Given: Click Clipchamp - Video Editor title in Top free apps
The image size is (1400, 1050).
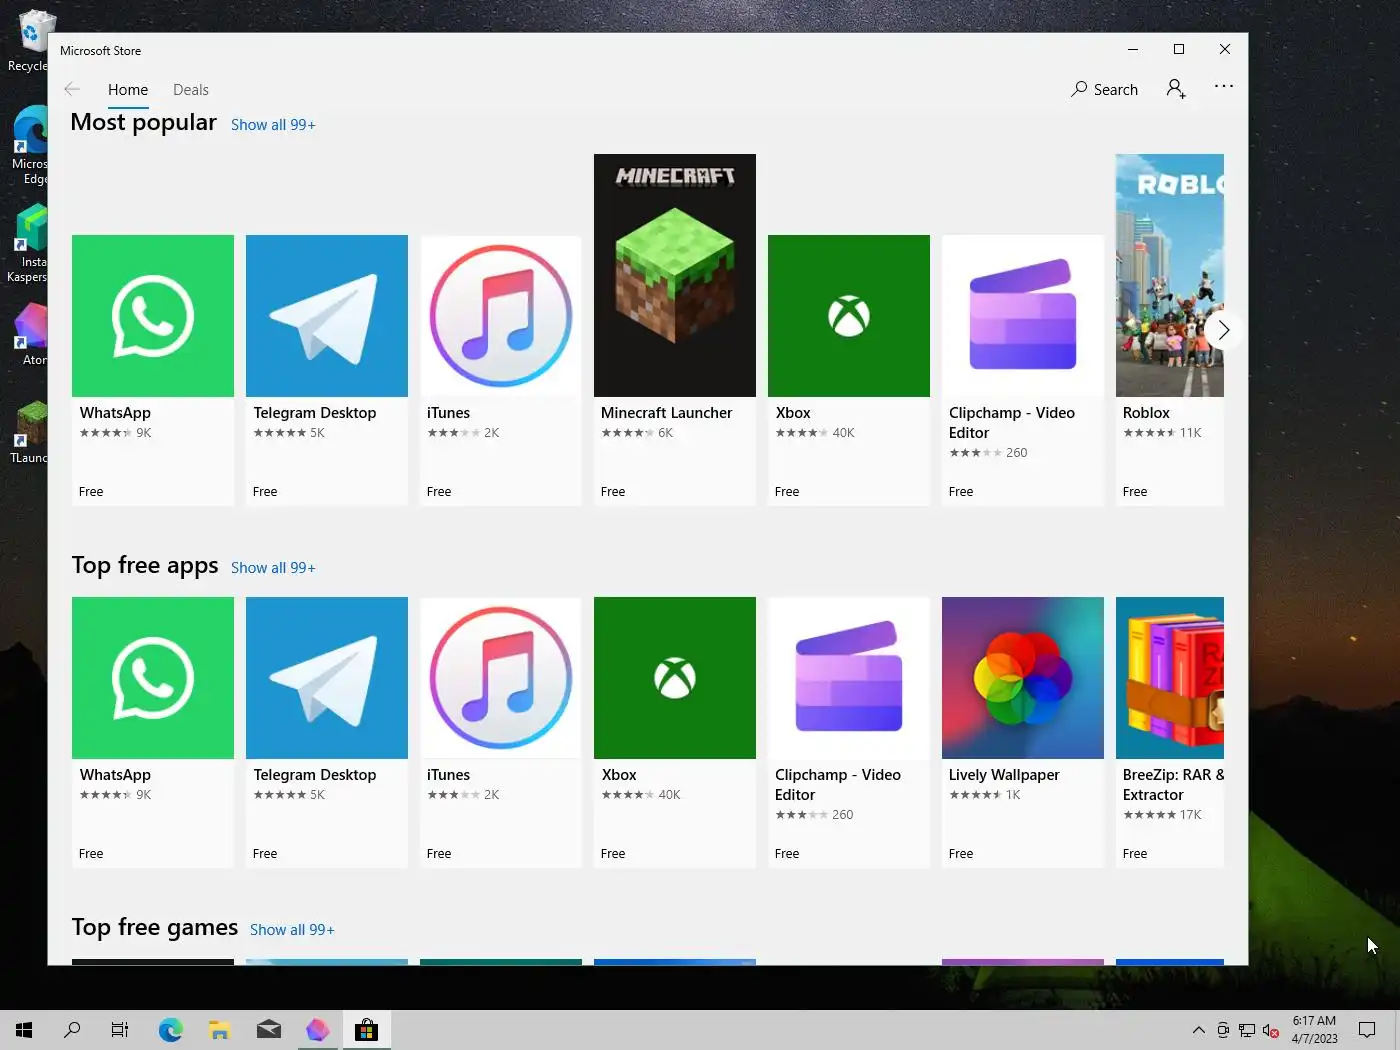Looking at the screenshot, I should [x=838, y=785].
